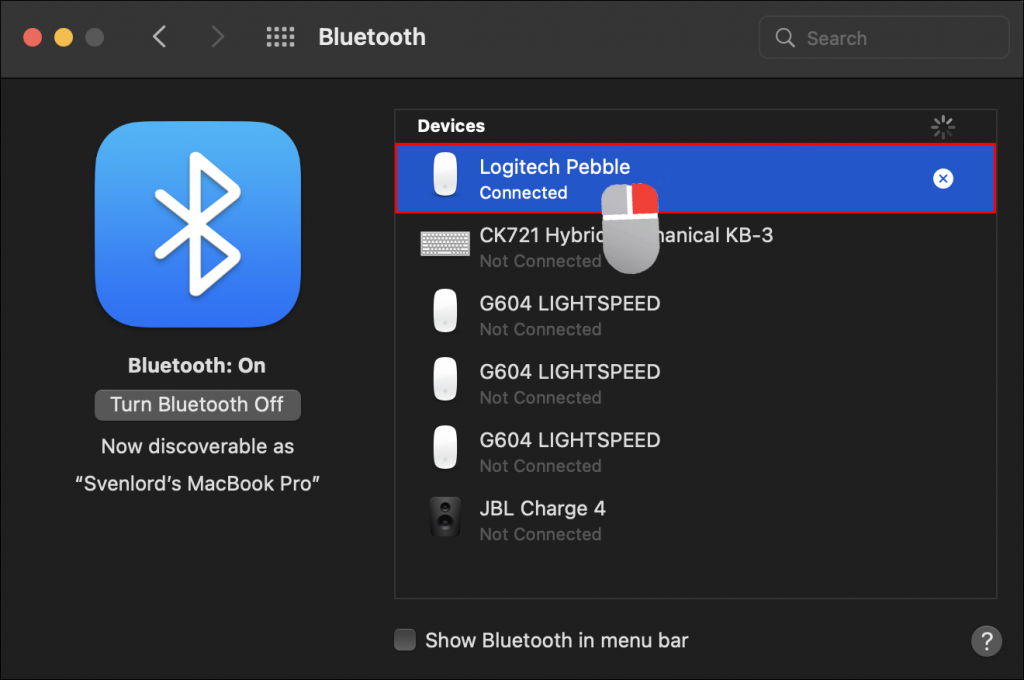
Task: Open help with the question mark button
Action: click(986, 641)
